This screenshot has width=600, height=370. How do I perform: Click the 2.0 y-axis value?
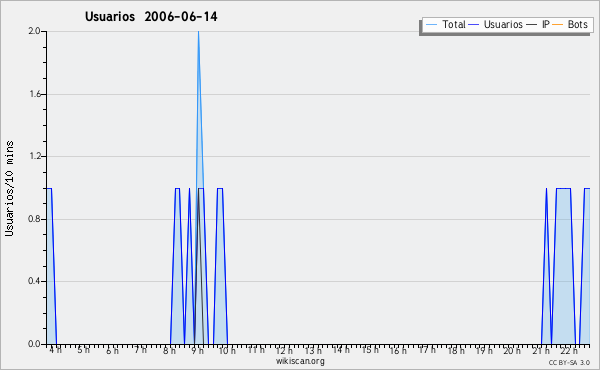pos(34,31)
